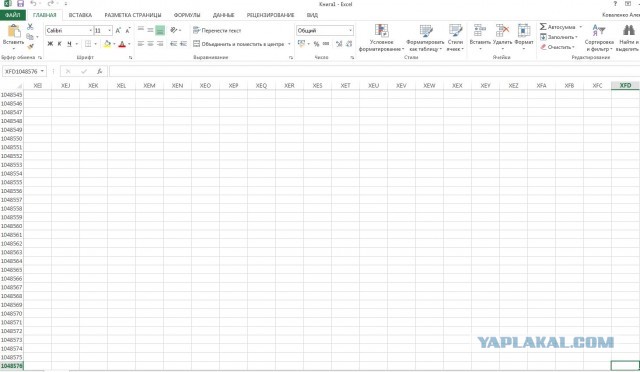Insert function with fx button
Screen dimensions: 640x372
[99, 71]
